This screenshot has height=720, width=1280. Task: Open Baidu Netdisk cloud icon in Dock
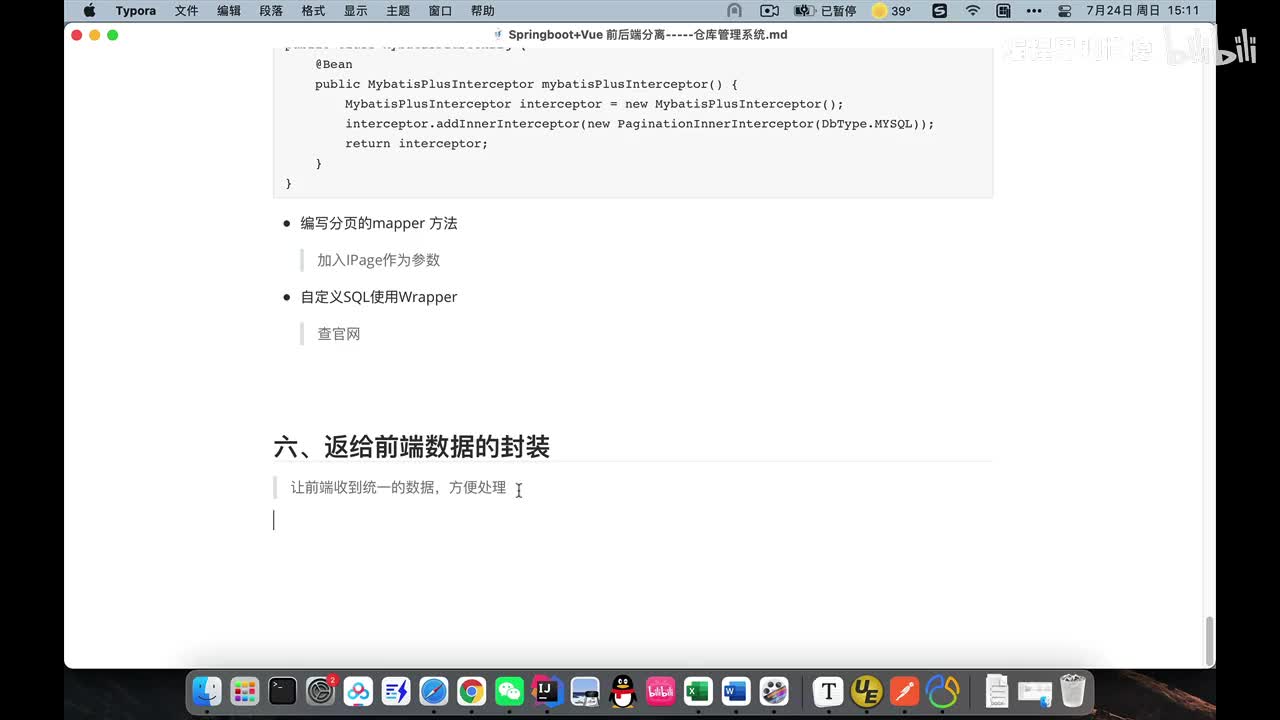pyautogui.click(x=358, y=691)
